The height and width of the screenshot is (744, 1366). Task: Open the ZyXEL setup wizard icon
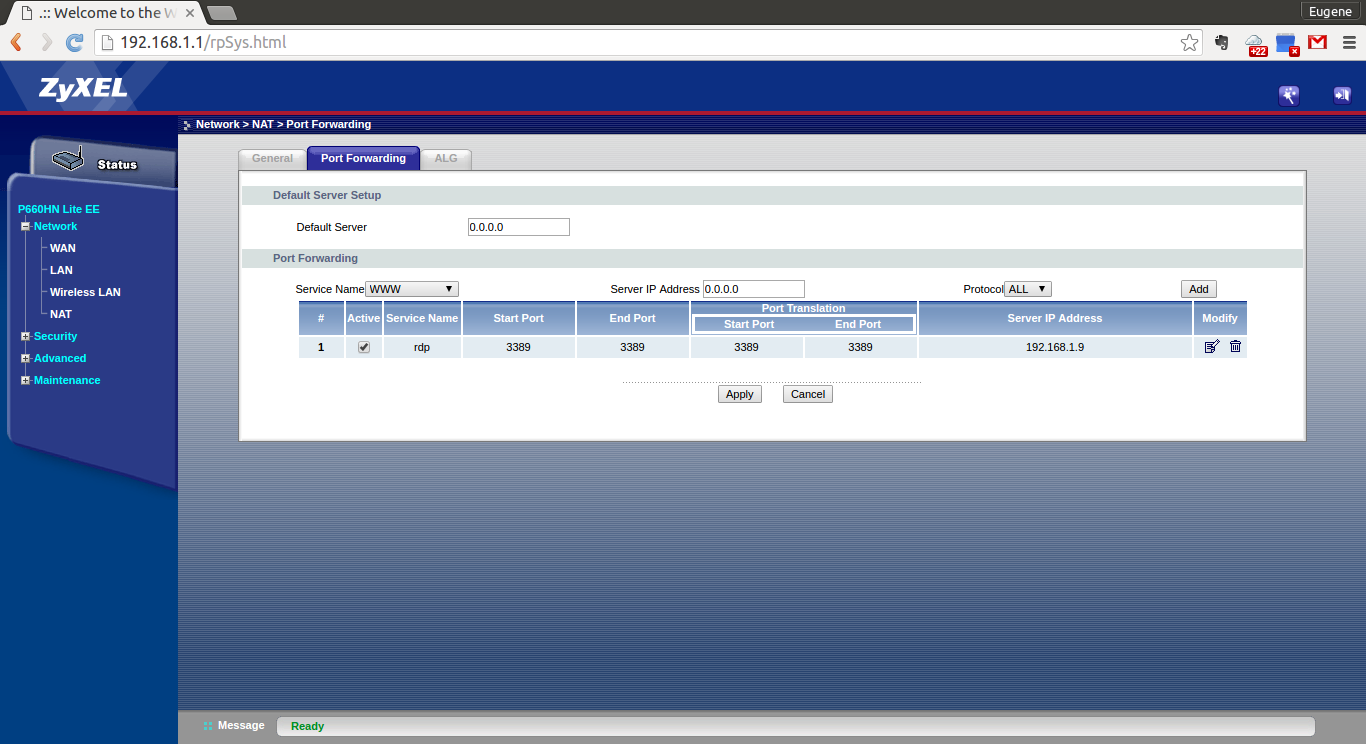point(1289,96)
